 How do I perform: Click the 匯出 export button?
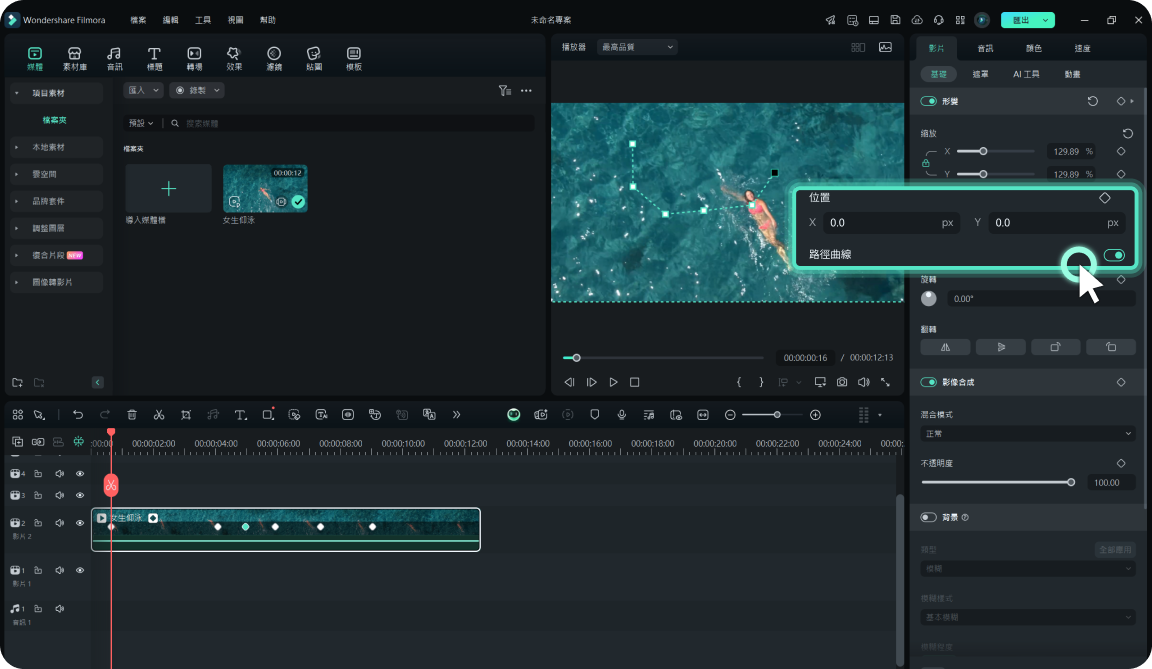pos(1028,20)
